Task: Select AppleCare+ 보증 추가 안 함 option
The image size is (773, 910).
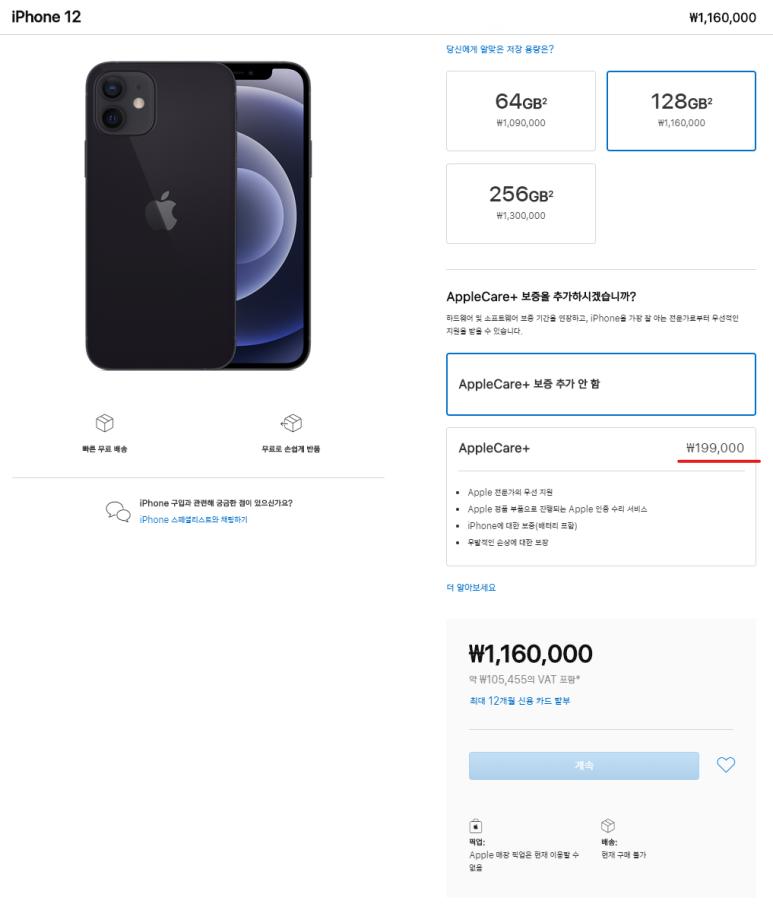Action: [600, 384]
